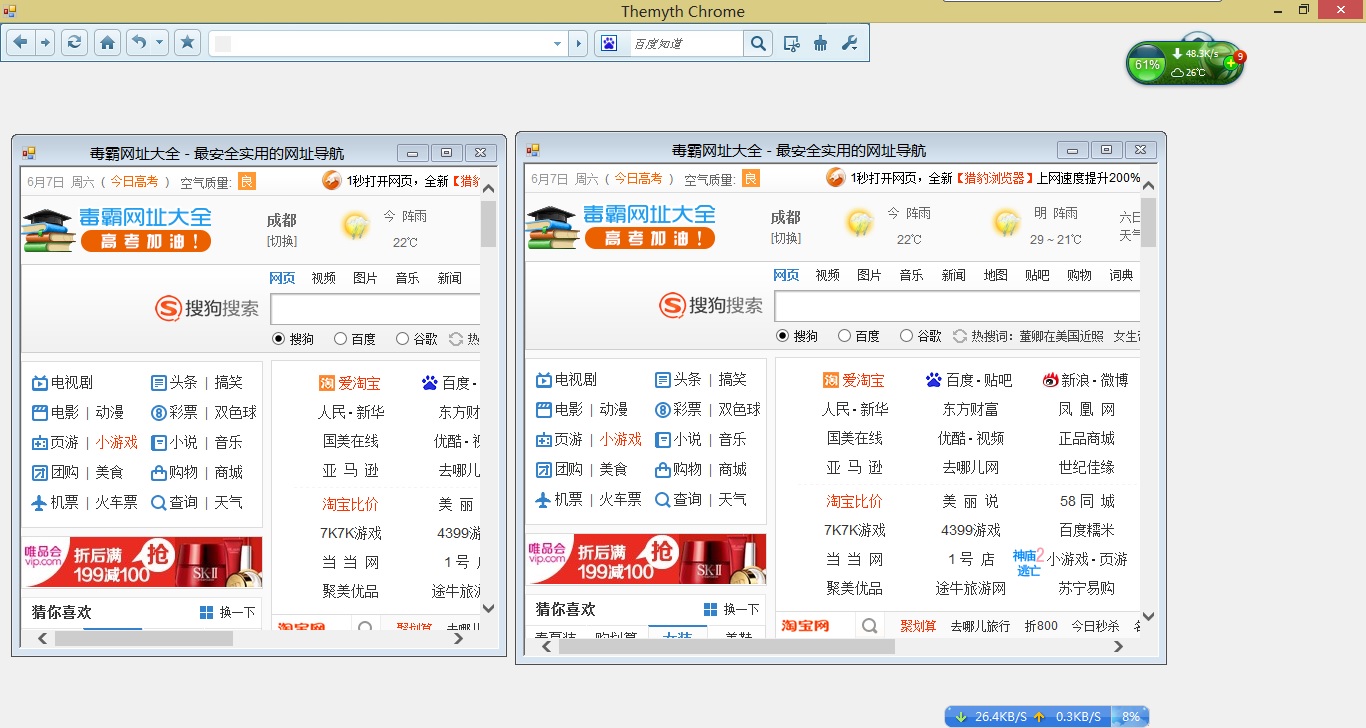Switch to the 贴吧 search tab in the right window

[1037, 275]
